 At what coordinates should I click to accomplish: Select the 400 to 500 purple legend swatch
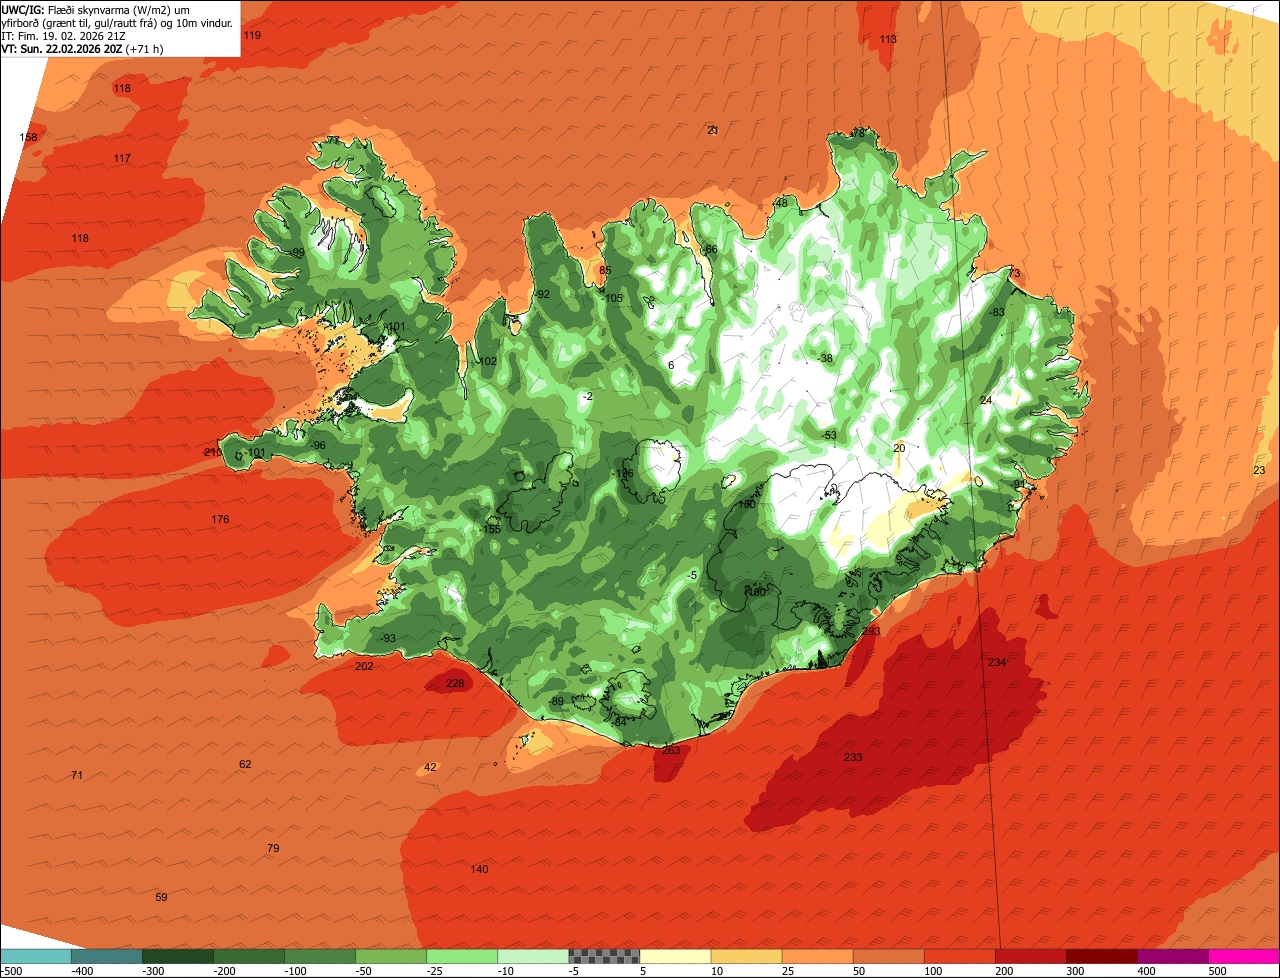point(1173,955)
